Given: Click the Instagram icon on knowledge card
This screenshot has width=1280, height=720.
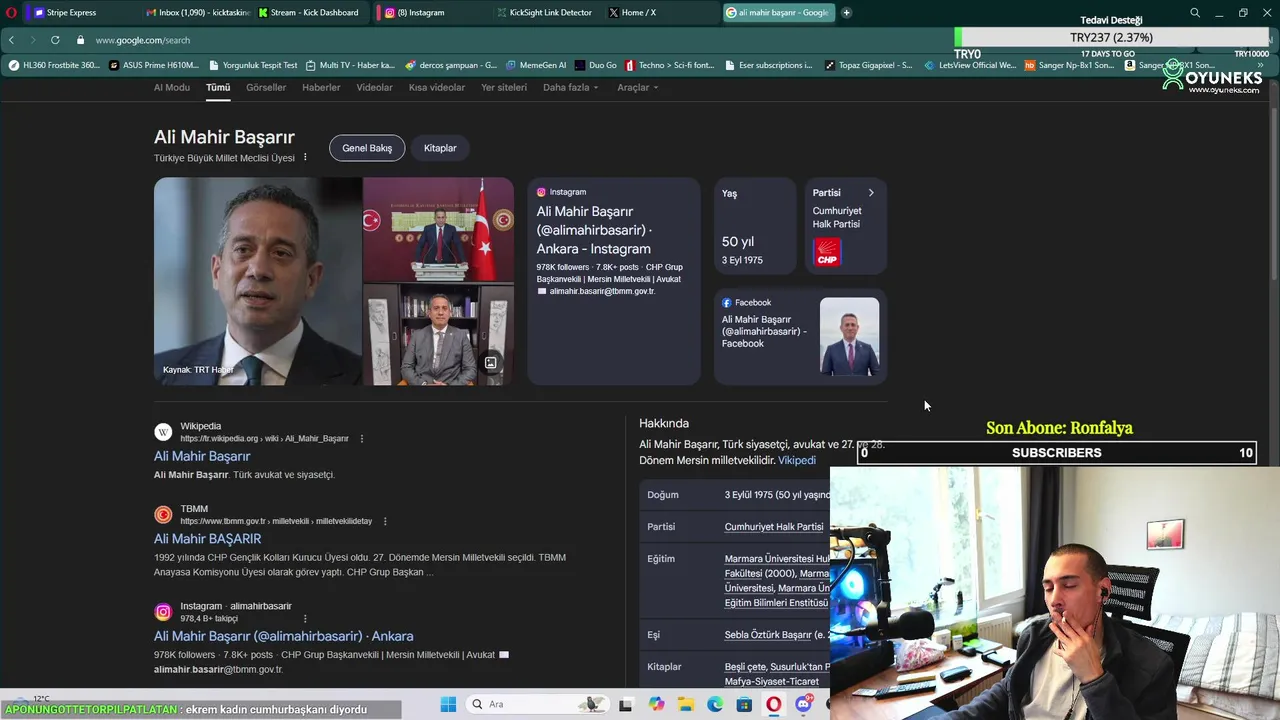Looking at the screenshot, I should (x=541, y=192).
